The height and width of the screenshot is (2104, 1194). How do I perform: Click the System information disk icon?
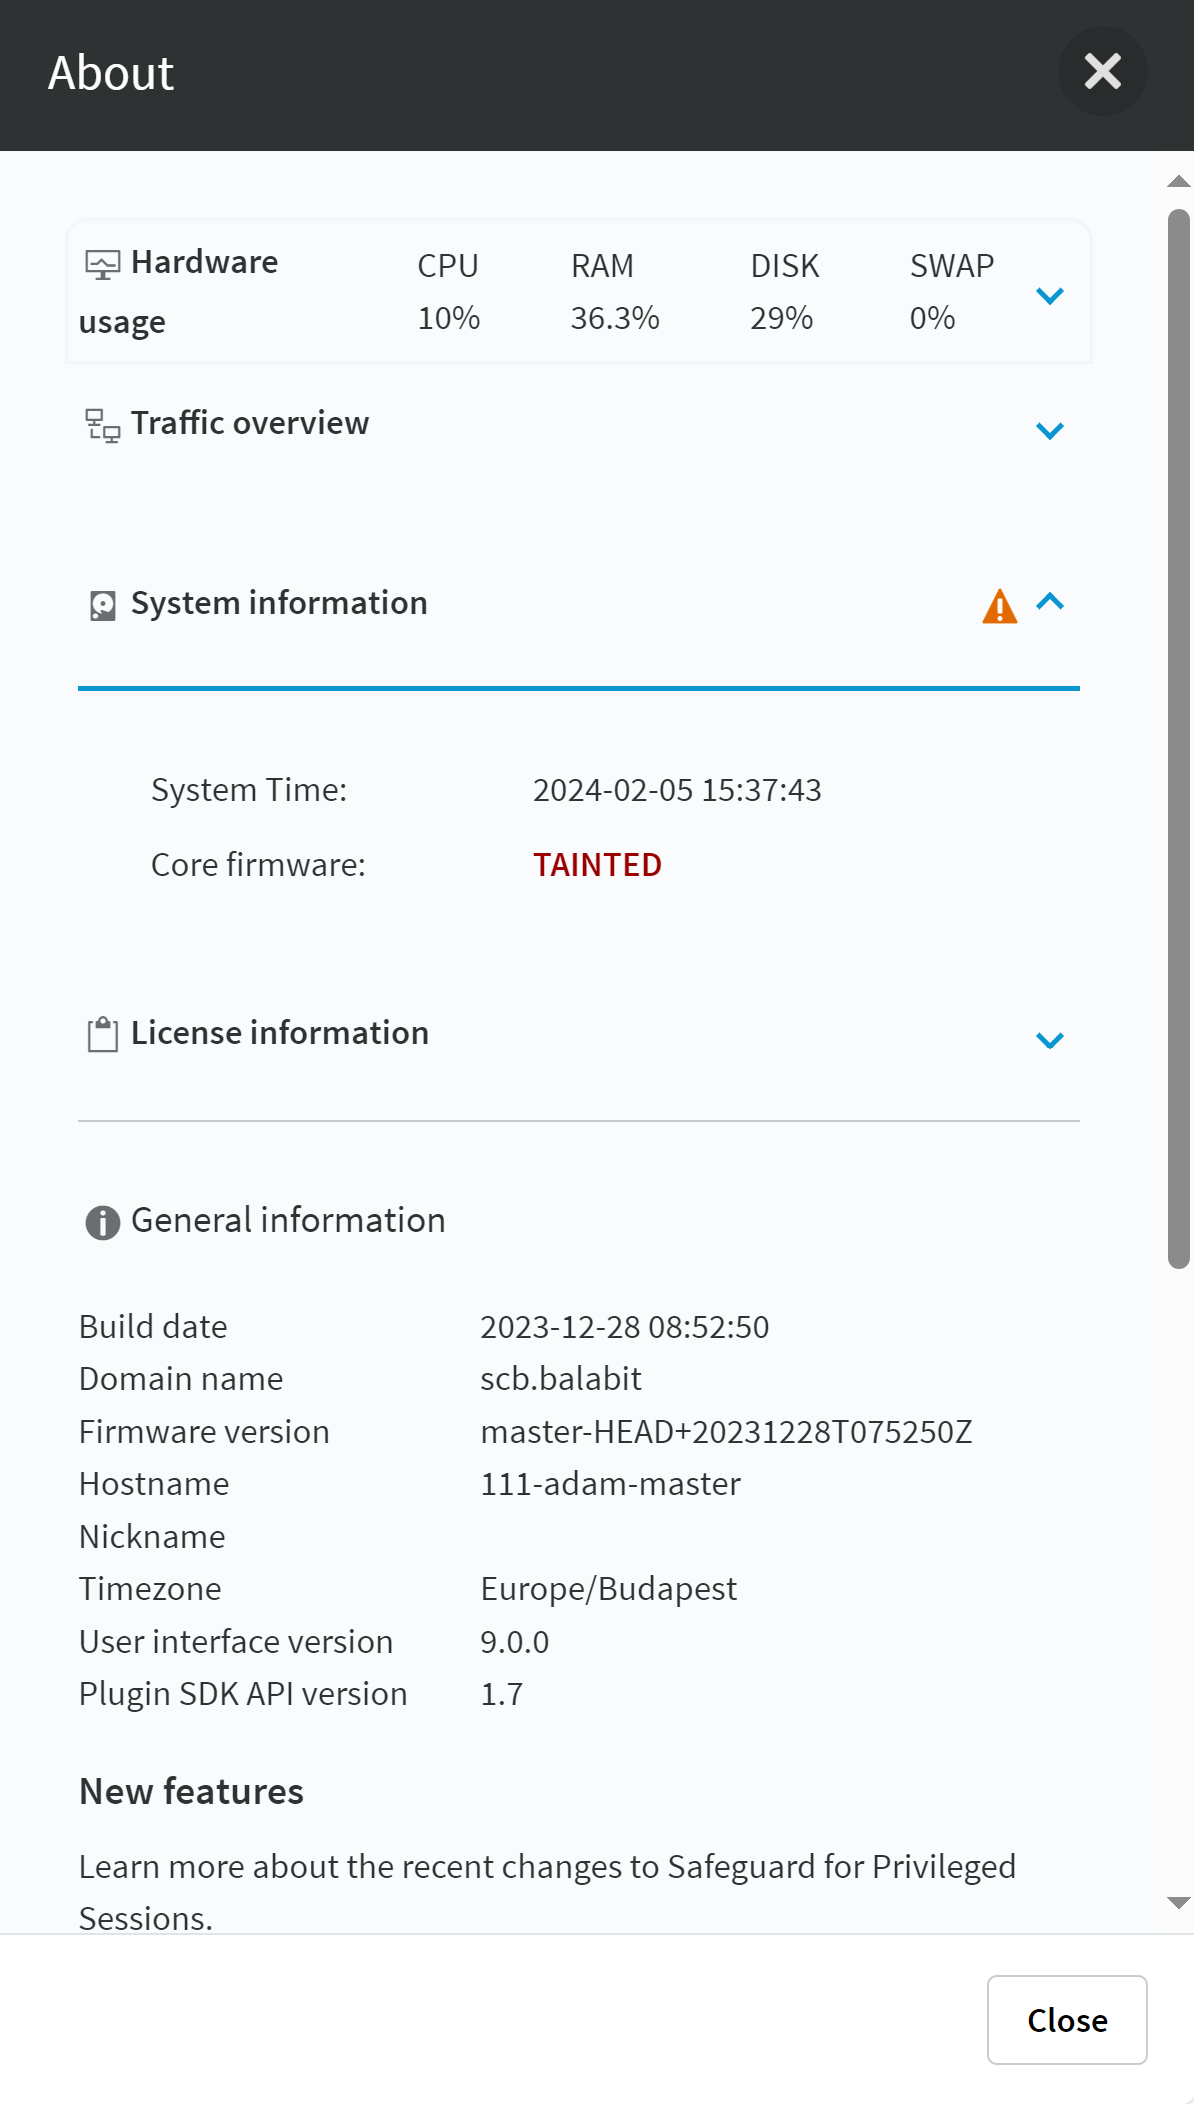pyautogui.click(x=103, y=606)
